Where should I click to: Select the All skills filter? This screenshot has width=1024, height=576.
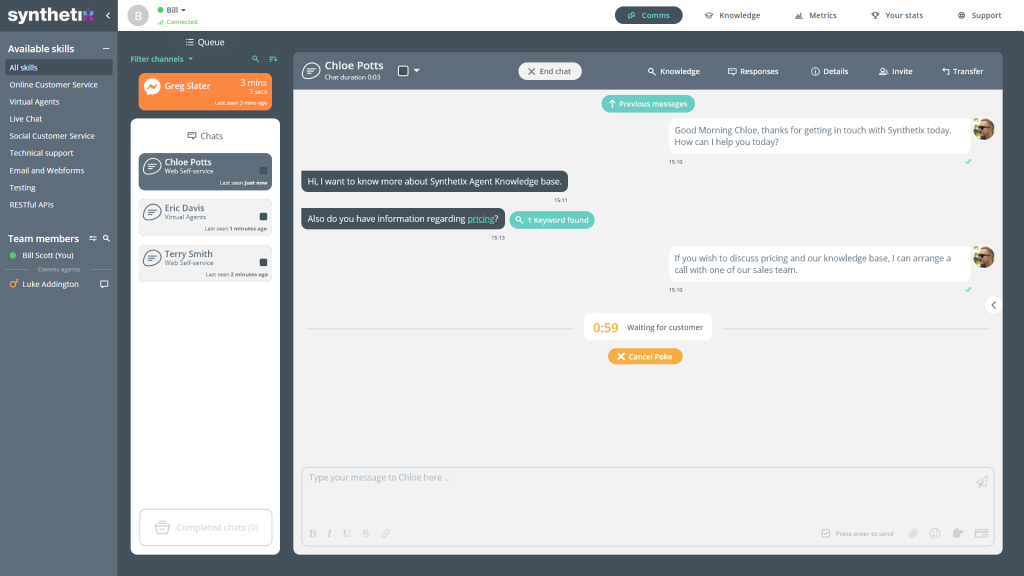[59, 67]
